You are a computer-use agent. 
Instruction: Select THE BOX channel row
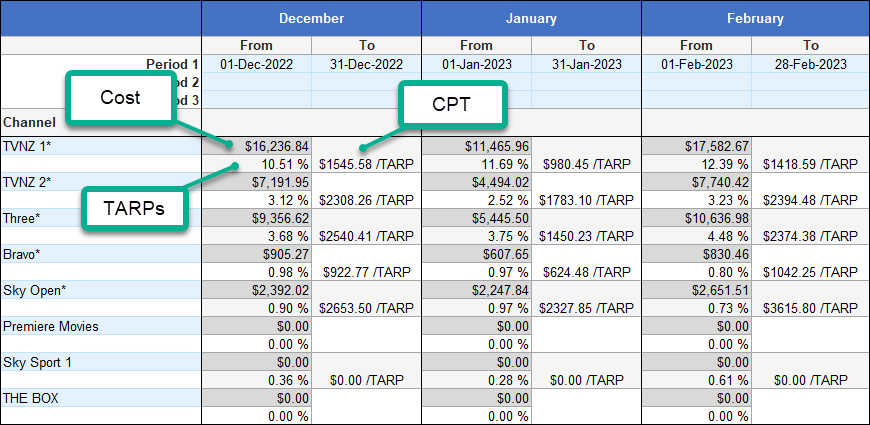tap(100, 398)
